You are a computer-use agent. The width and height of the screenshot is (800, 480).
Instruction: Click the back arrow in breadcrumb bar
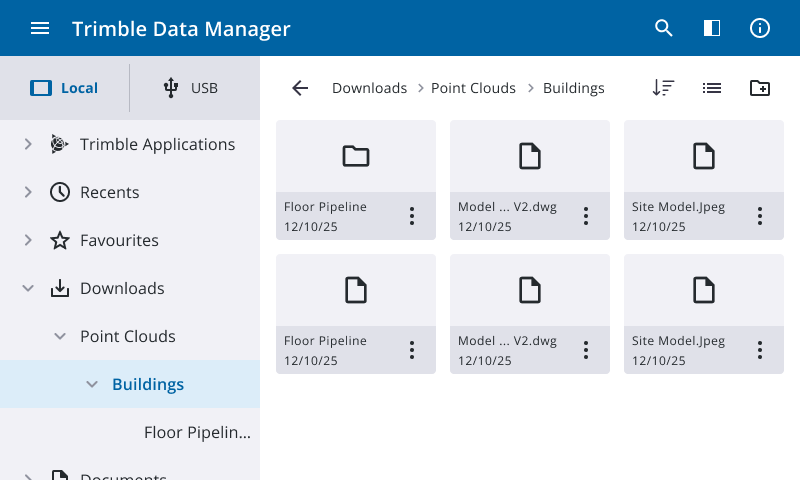tap(300, 88)
